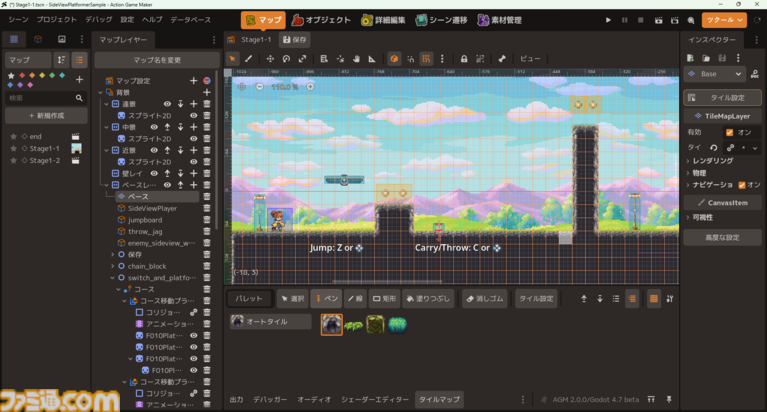Add a new color tag using the plus icon
Viewport: 767px width, 412px height.
[x=79, y=79]
